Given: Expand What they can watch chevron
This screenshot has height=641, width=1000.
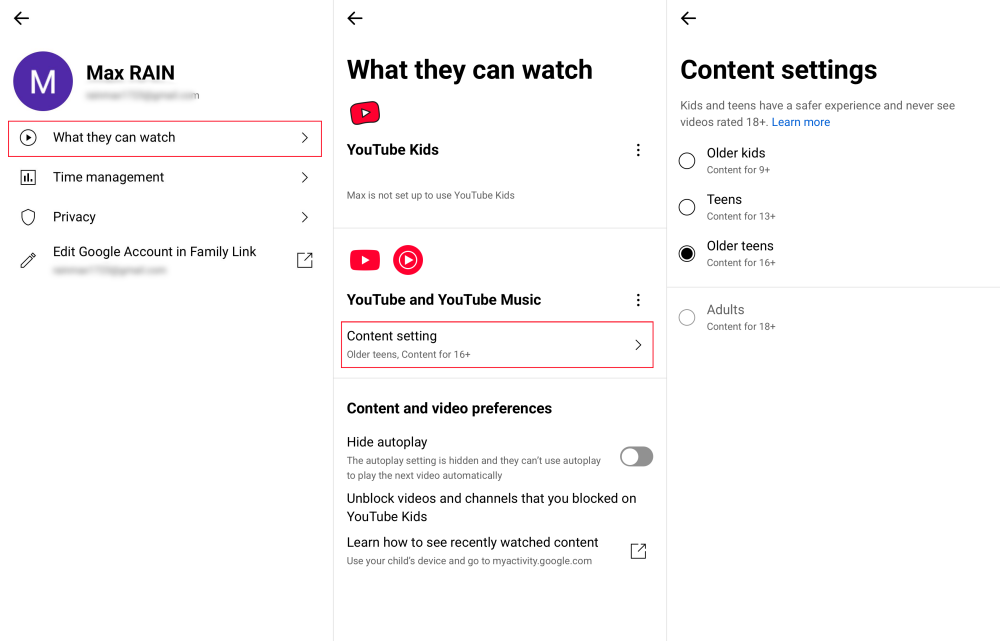Looking at the screenshot, I should click(x=305, y=138).
